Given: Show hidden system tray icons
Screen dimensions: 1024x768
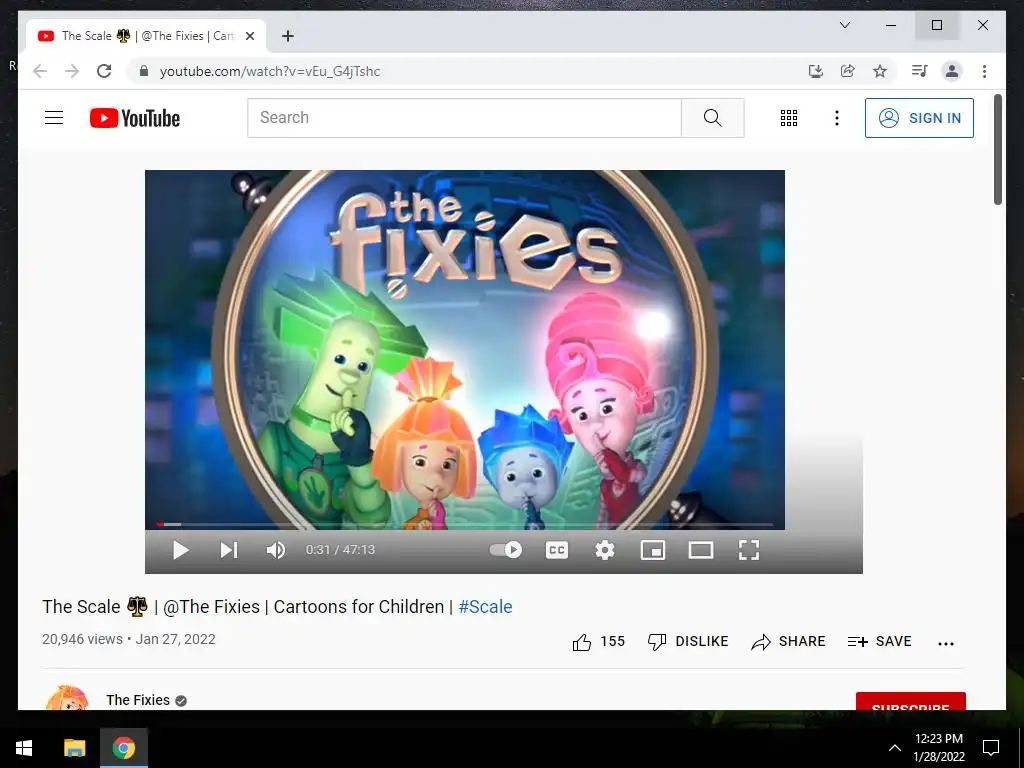Looking at the screenshot, I should (895, 748).
